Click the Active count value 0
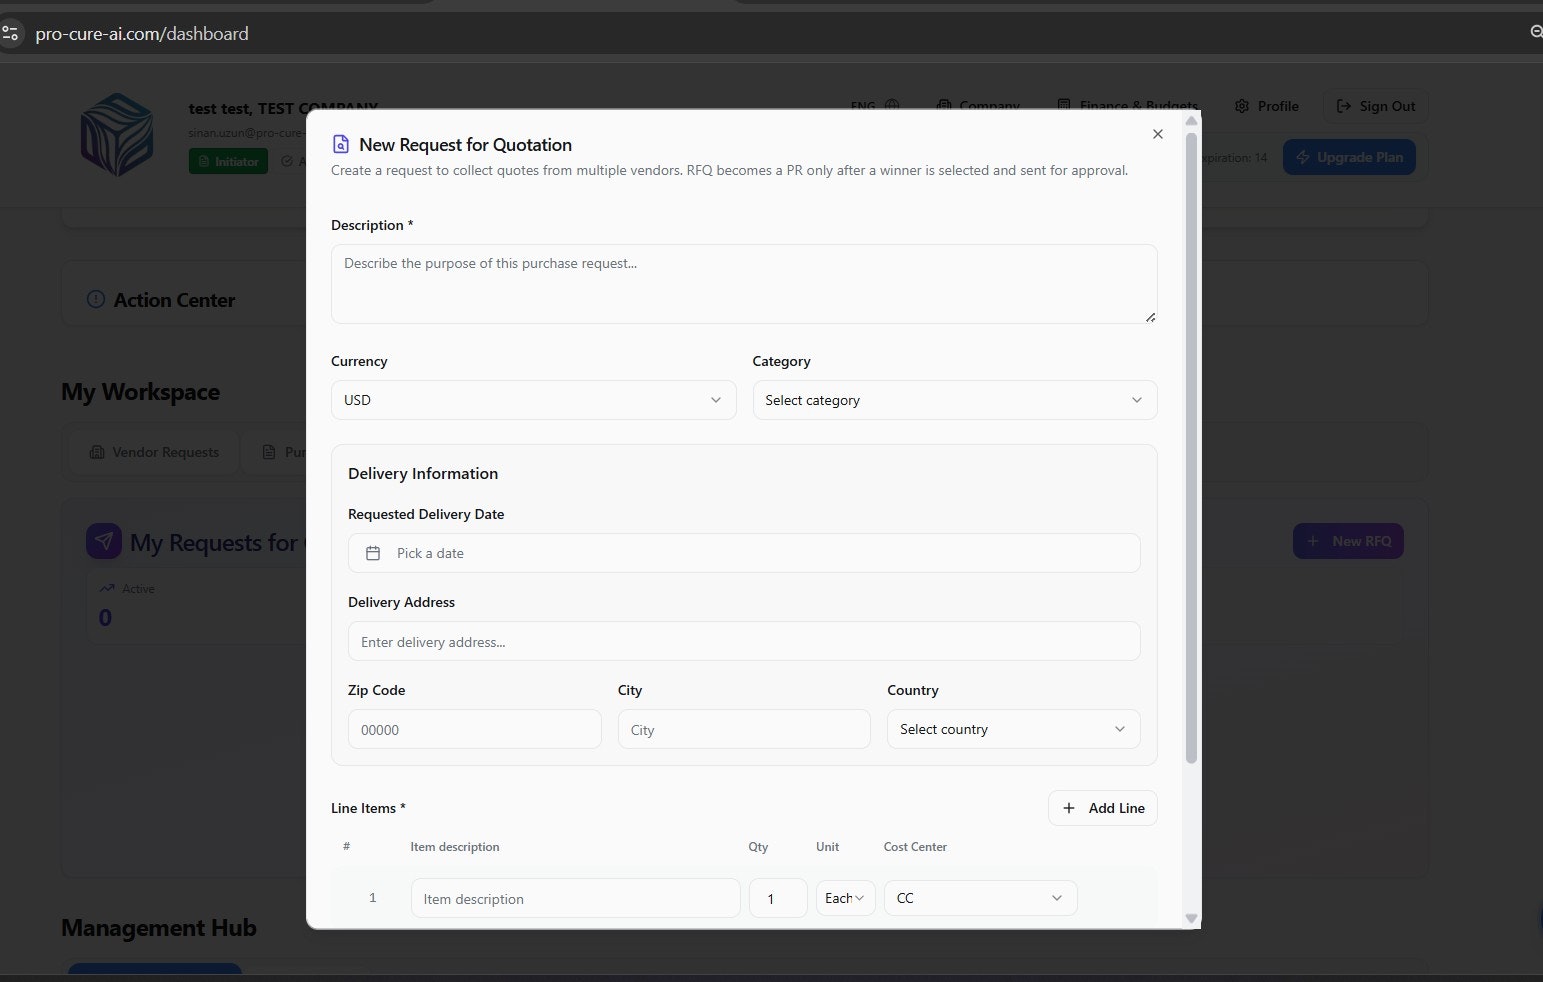This screenshot has width=1543, height=982. [x=105, y=618]
